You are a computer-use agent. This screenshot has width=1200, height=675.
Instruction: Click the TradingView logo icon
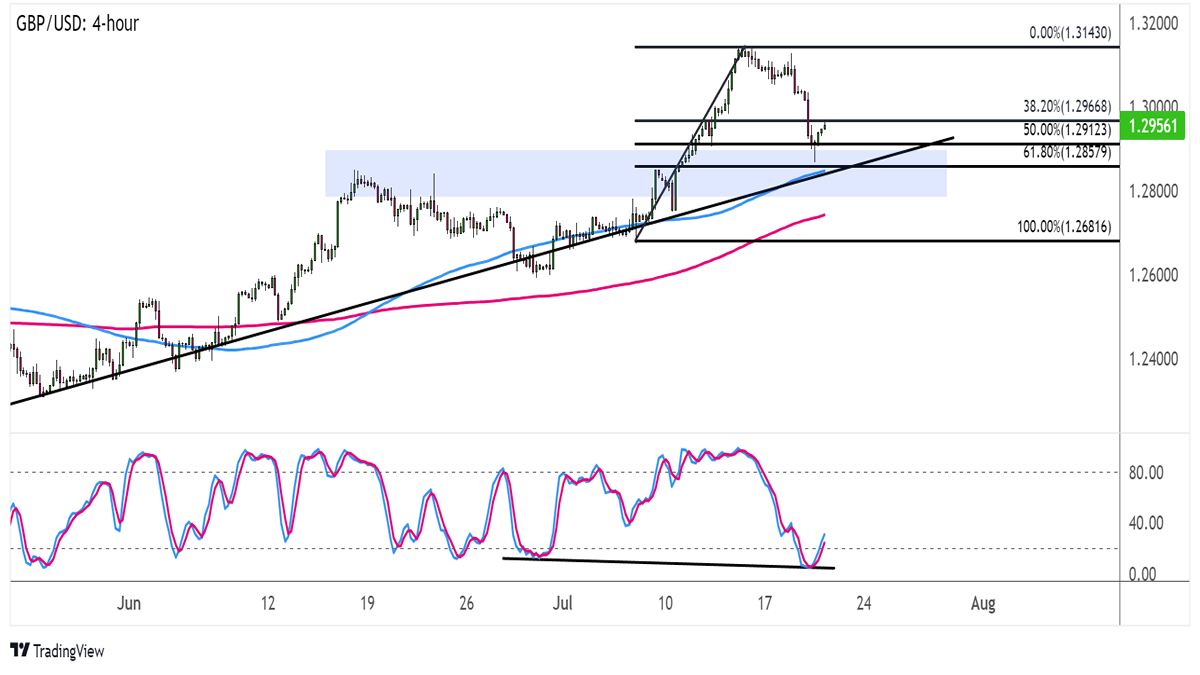(x=19, y=651)
